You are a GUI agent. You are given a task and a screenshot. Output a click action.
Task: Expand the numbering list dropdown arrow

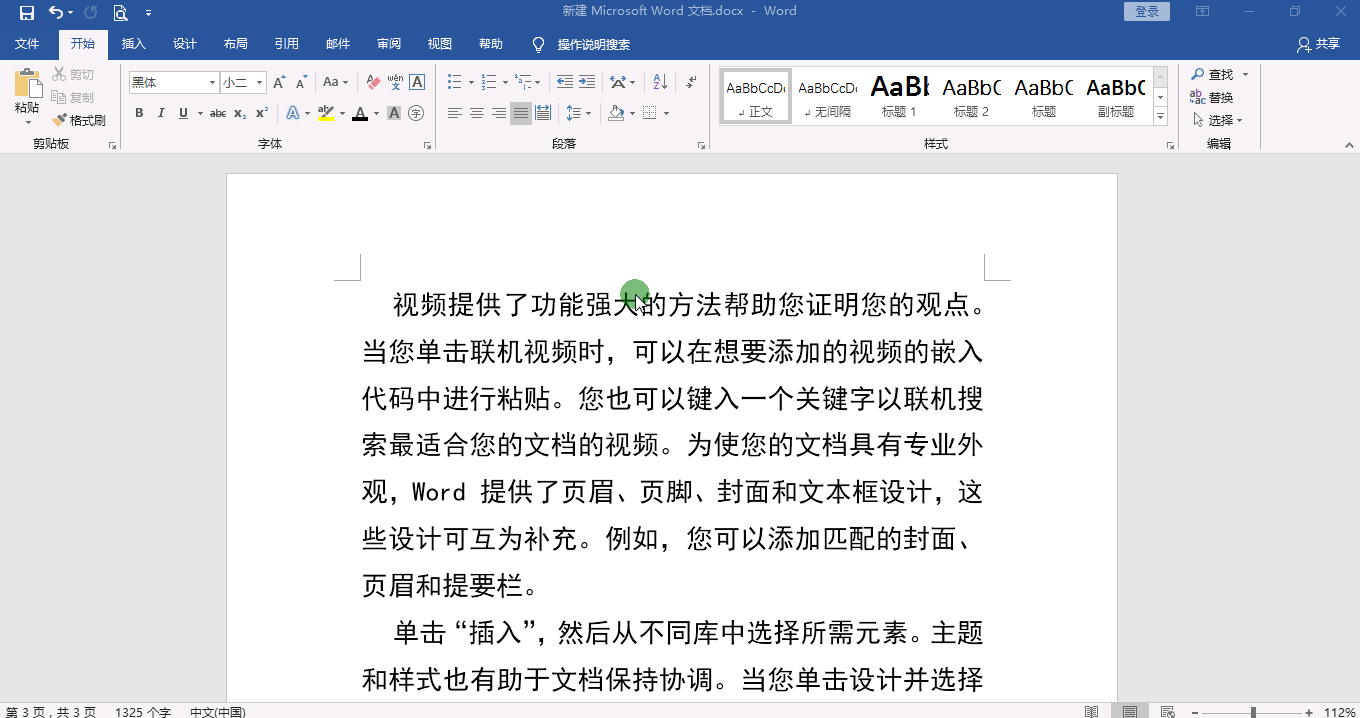tap(505, 82)
